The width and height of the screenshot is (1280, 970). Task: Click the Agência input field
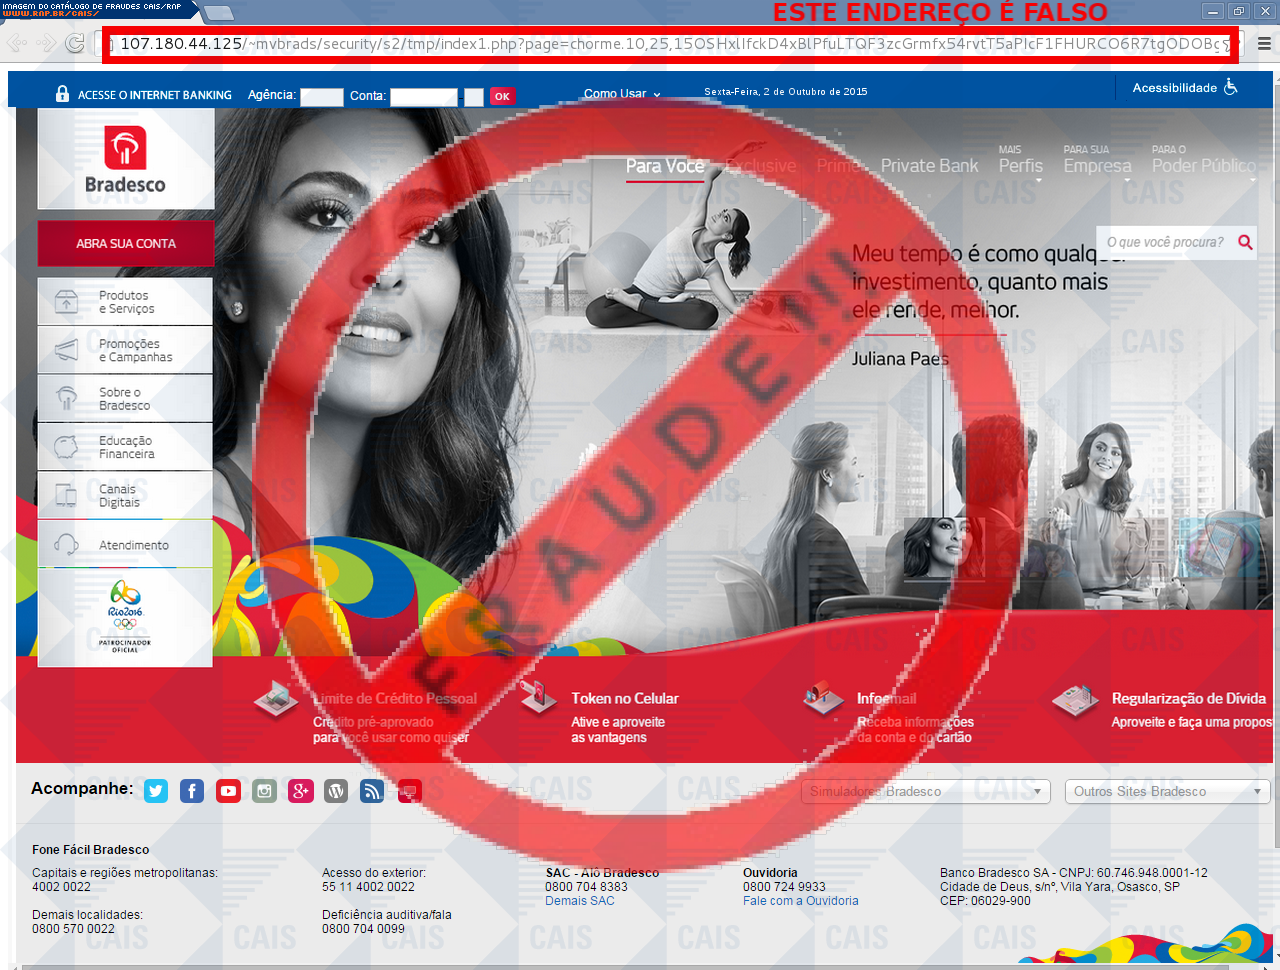tap(321, 97)
